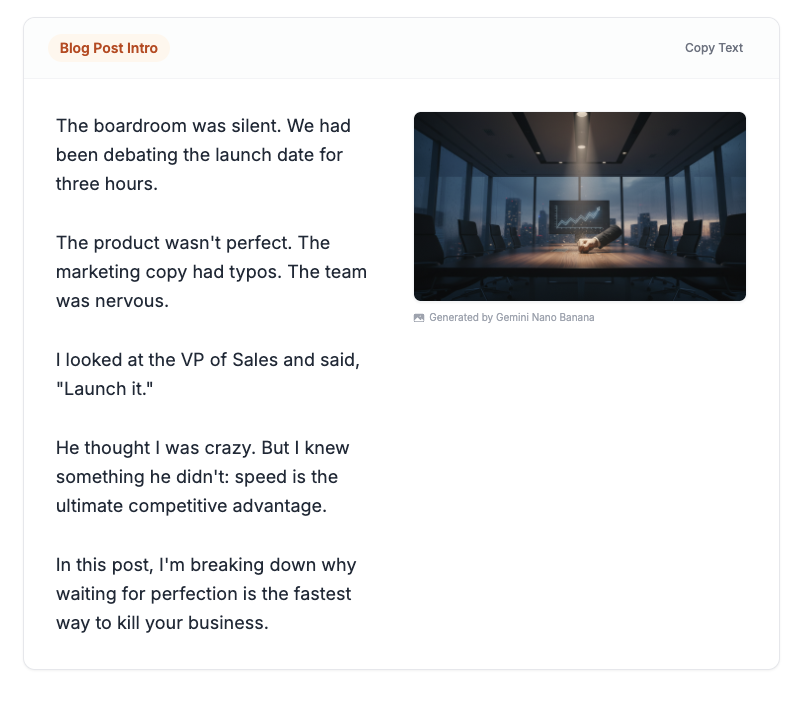The height and width of the screenshot is (704, 810).
Task: Select the Blog Post Intro pill label
Action: click(x=108, y=47)
